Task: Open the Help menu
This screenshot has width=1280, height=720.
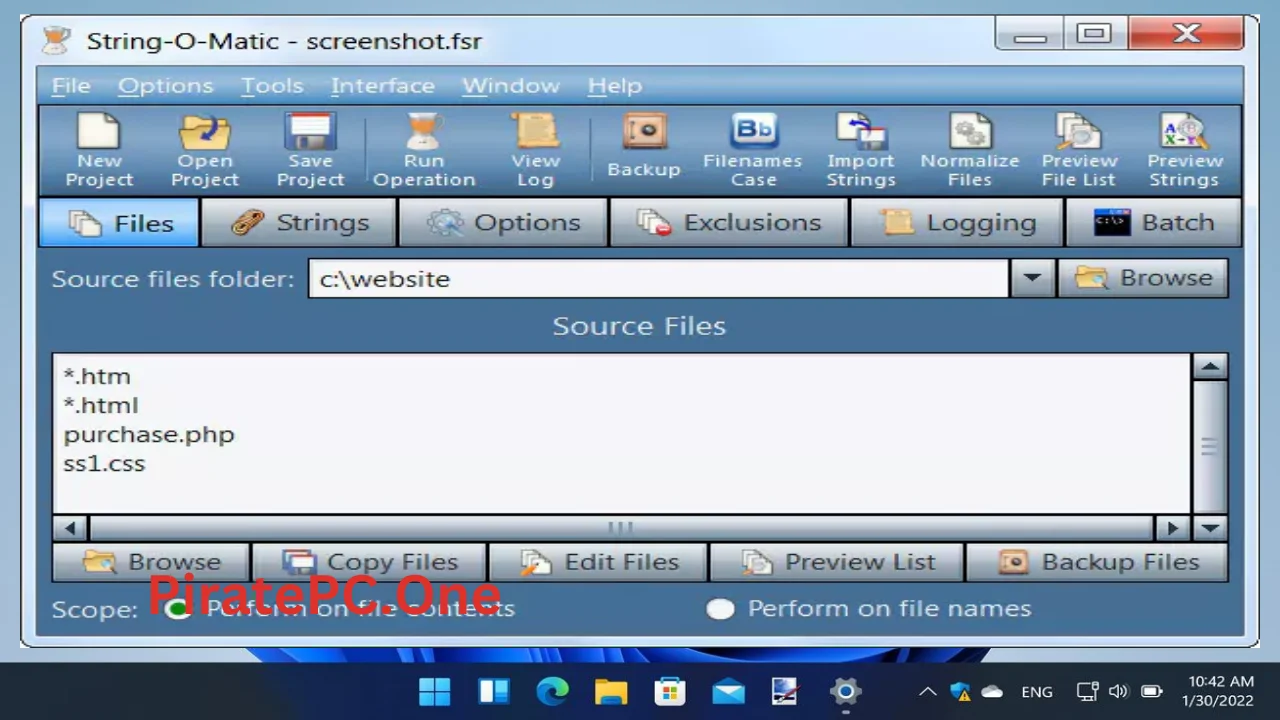Action: [614, 86]
